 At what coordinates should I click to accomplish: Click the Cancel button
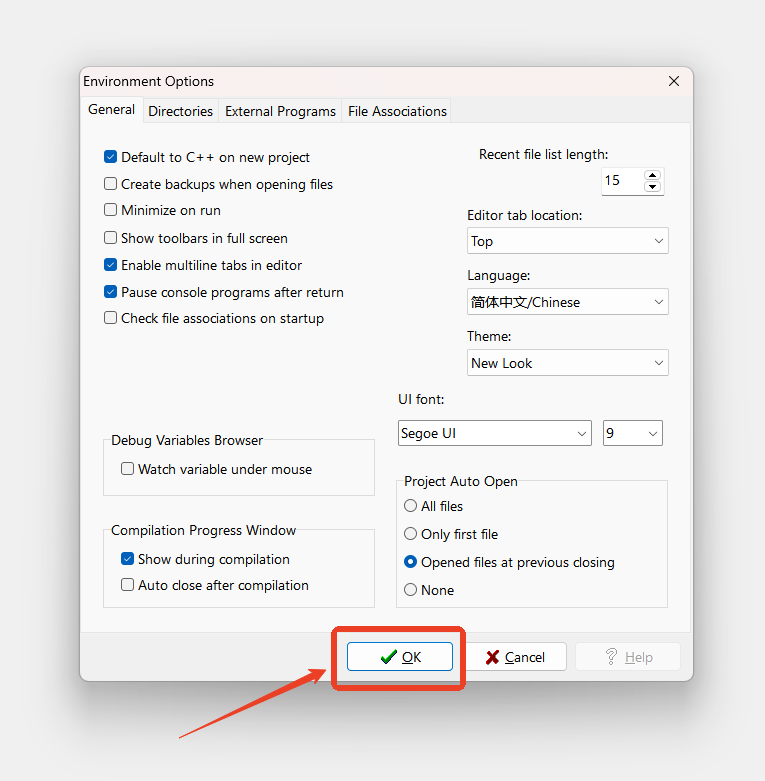515,657
